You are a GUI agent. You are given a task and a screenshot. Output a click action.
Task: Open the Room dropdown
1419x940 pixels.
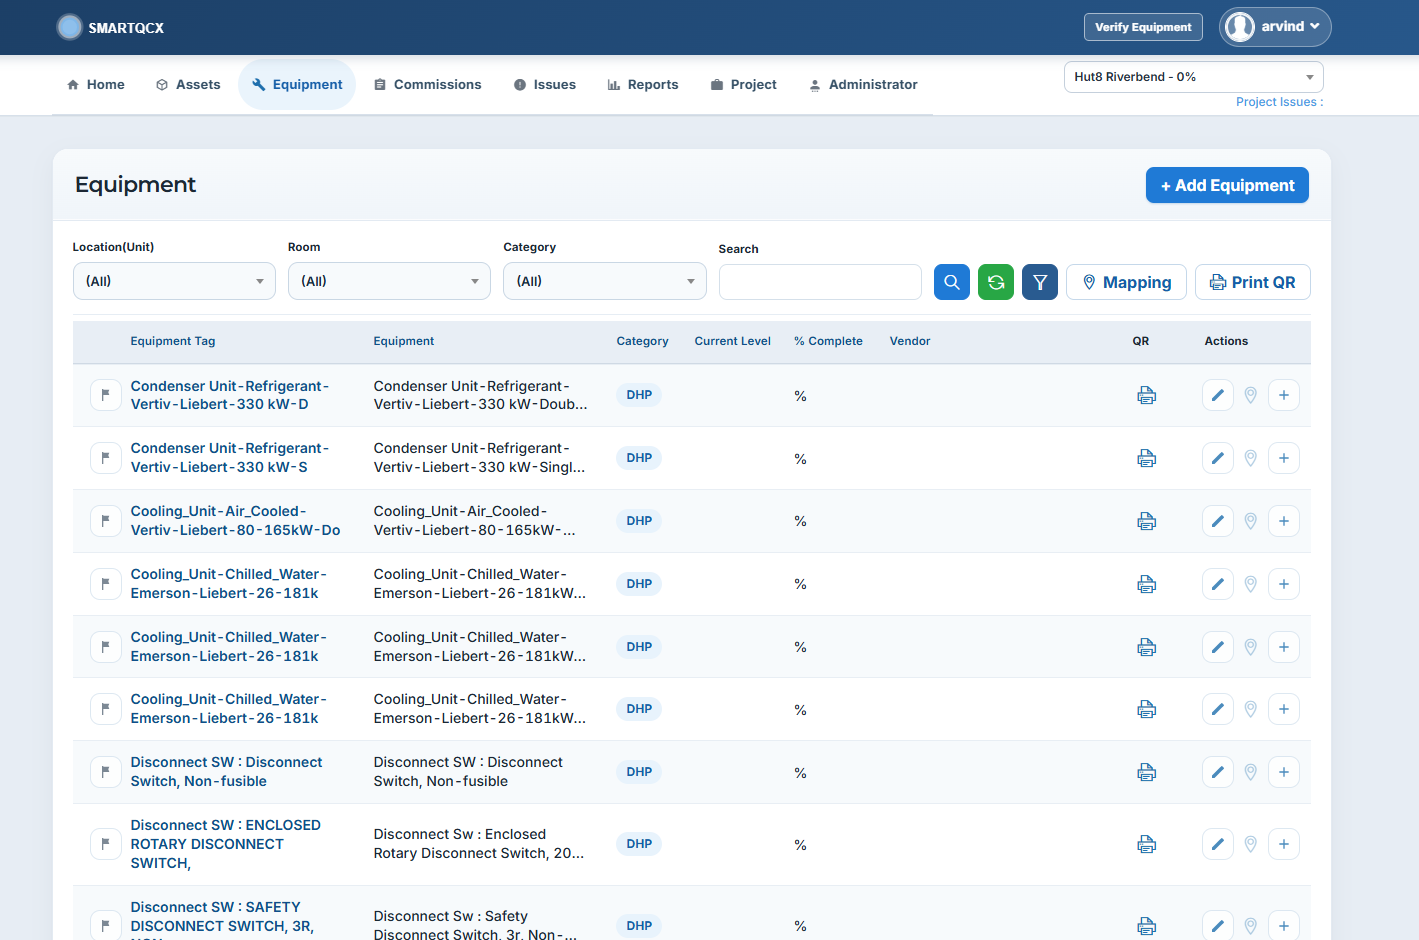click(x=389, y=281)
